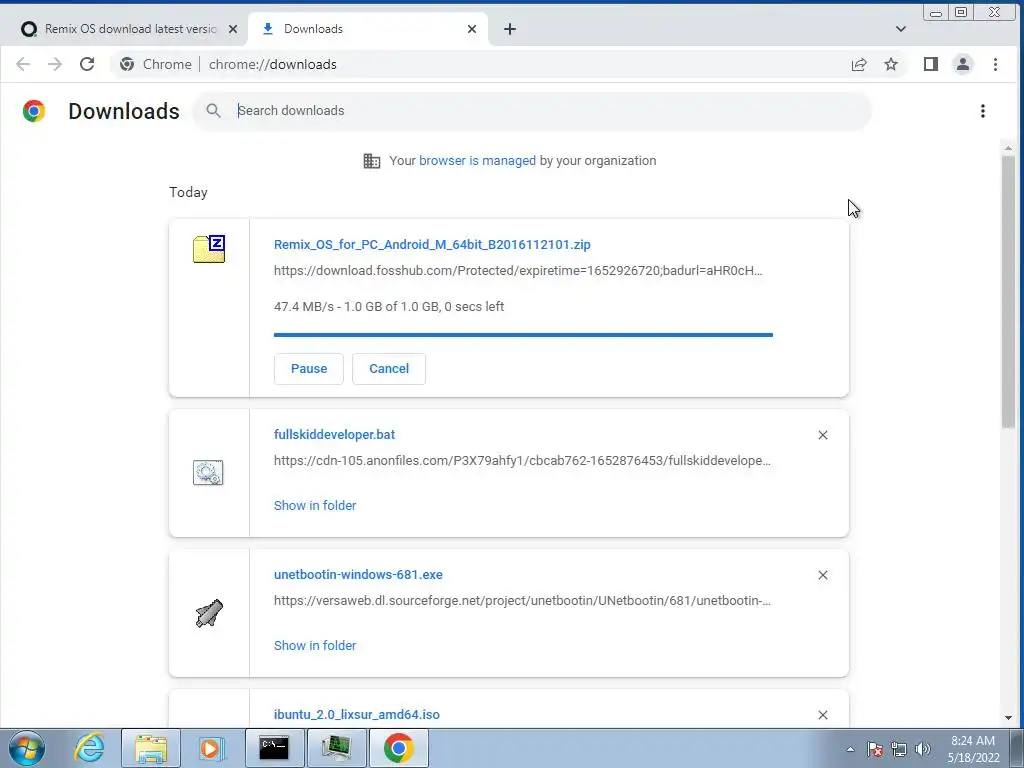Open a new tab with plus button
This screenshot has height=768, width=1024.
[510, 29]
